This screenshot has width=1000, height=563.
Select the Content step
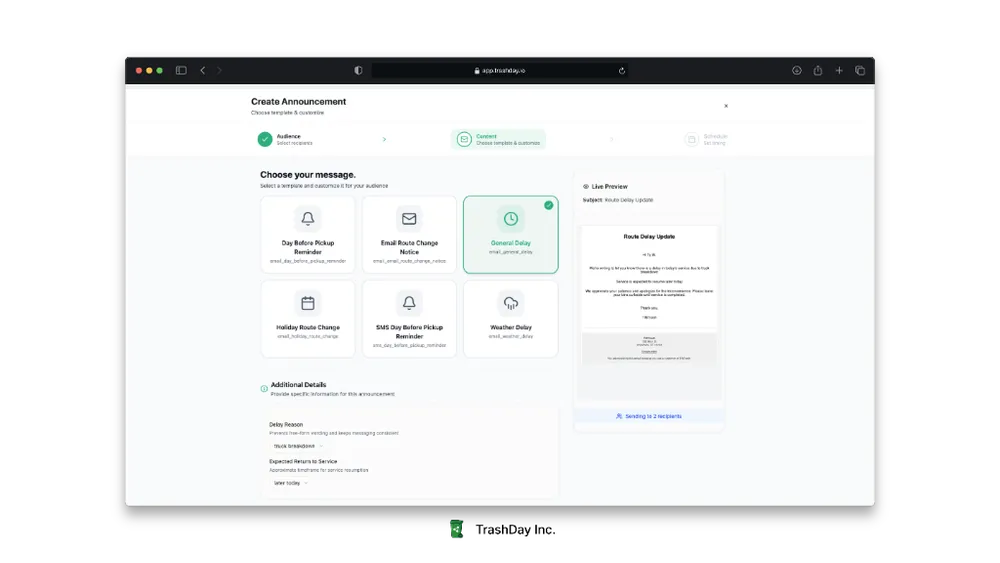tap(498, 139)
